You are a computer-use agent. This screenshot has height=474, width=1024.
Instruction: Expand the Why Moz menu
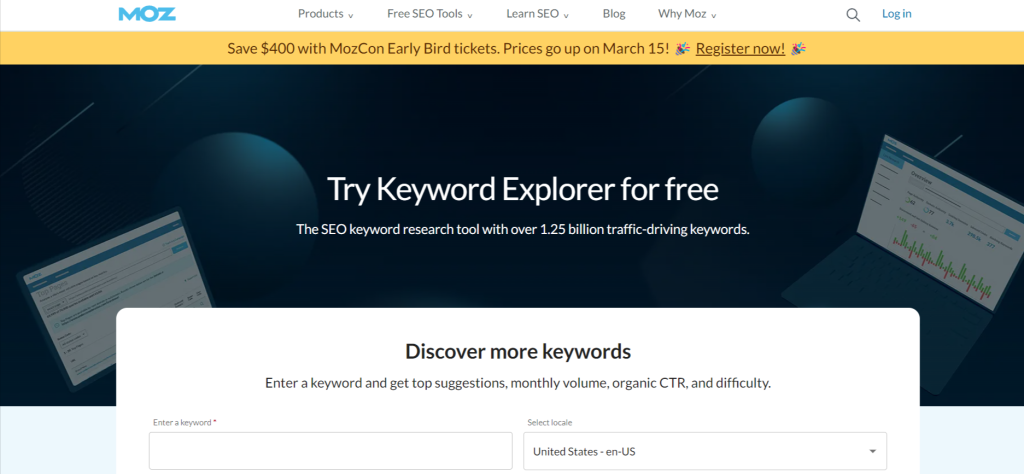[x=687, y=14]
